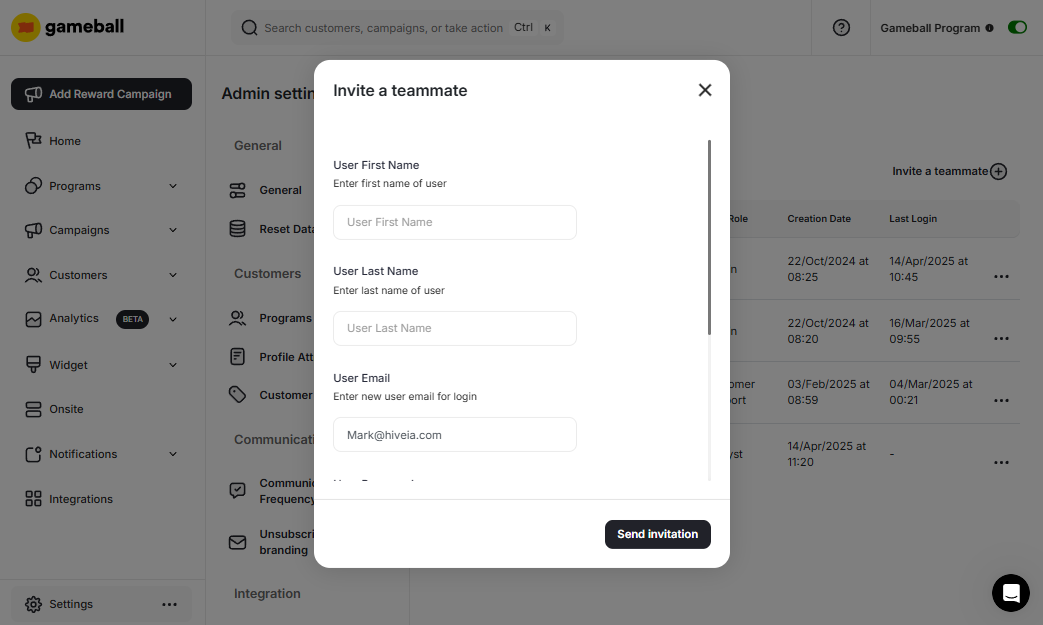Click the Home sidebar icon
The width and height of the screenshot is (1043, 625).
(31, 141)
